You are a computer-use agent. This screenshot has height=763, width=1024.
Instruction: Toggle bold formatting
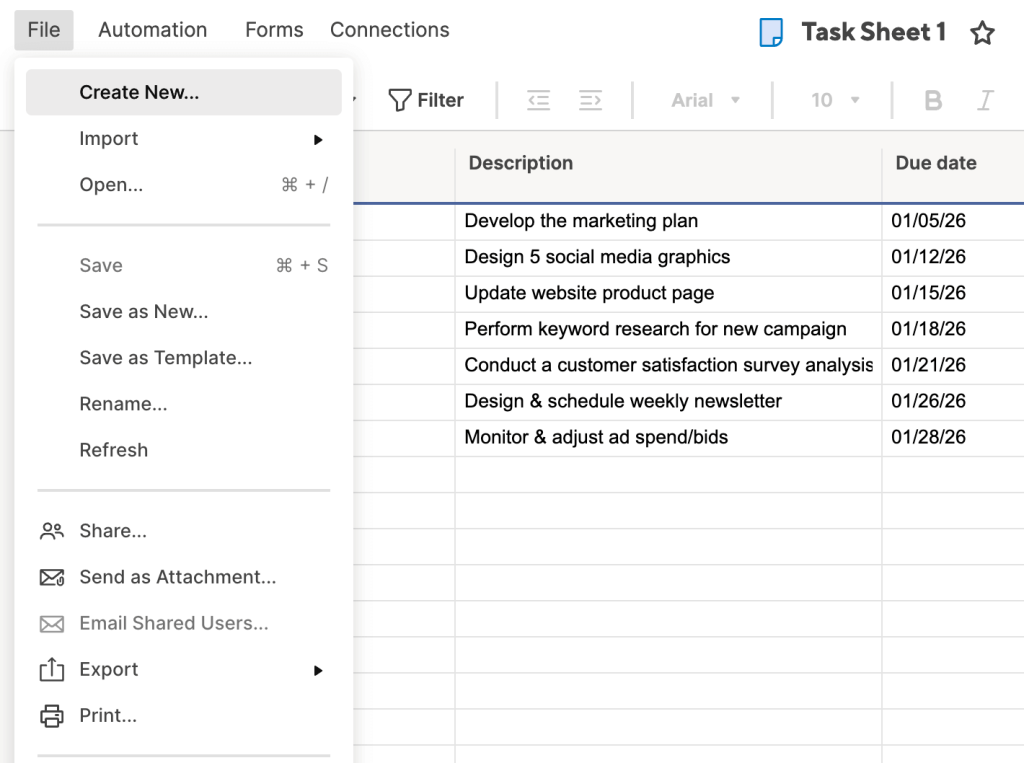click(x=933, y=100)
